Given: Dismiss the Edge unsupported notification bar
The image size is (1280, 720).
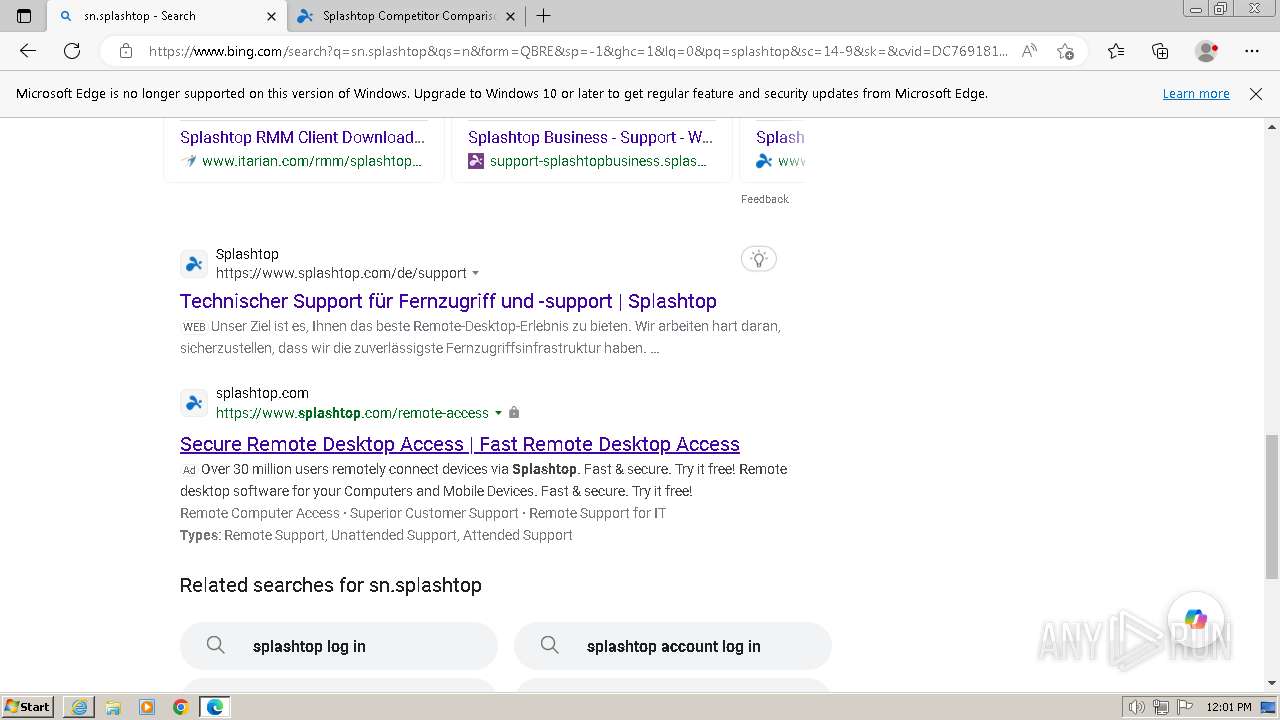Looking at the screenshot, I should coord(1256,93).
